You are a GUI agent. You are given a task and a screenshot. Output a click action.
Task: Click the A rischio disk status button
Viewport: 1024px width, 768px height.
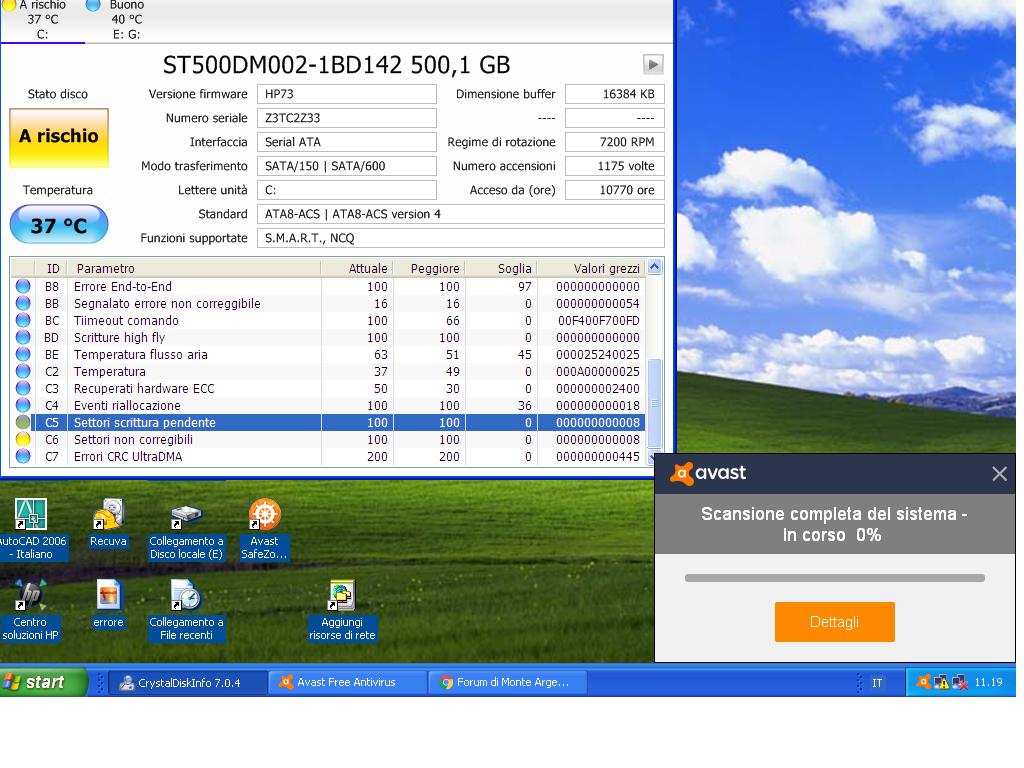pyautogui.click(x=59, y=137)
